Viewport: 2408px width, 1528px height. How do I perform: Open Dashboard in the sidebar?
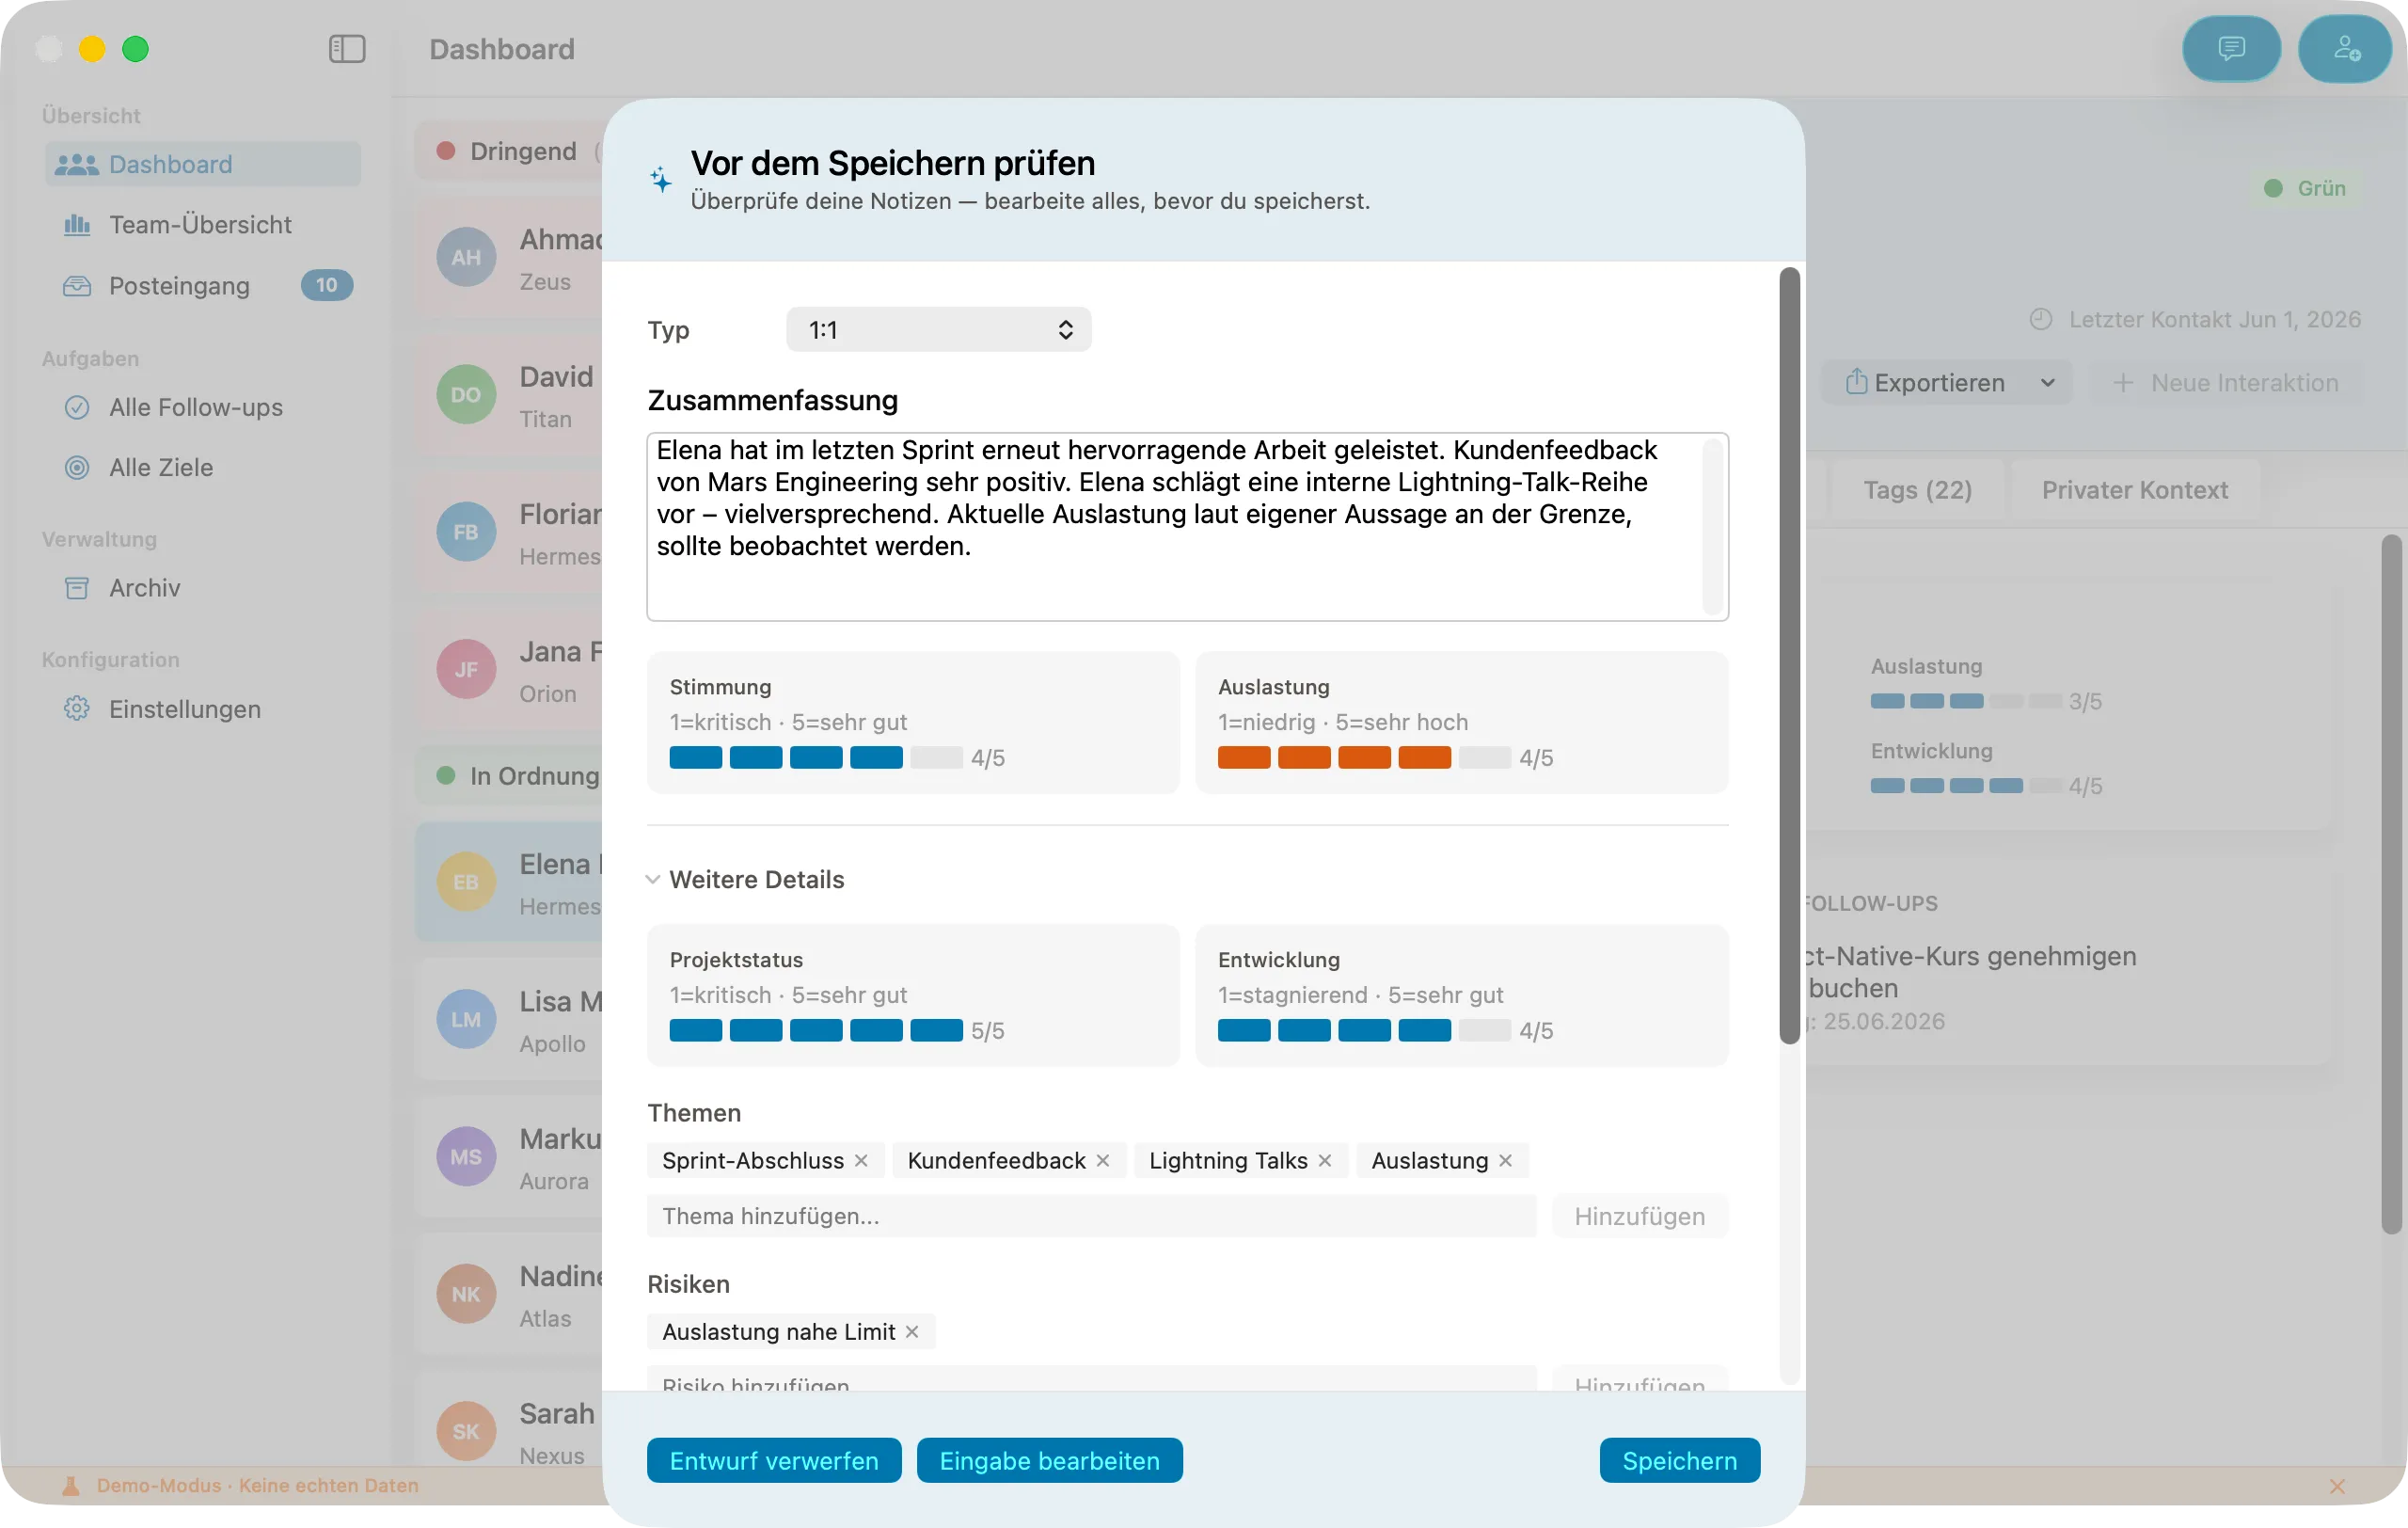coord(202,164)
